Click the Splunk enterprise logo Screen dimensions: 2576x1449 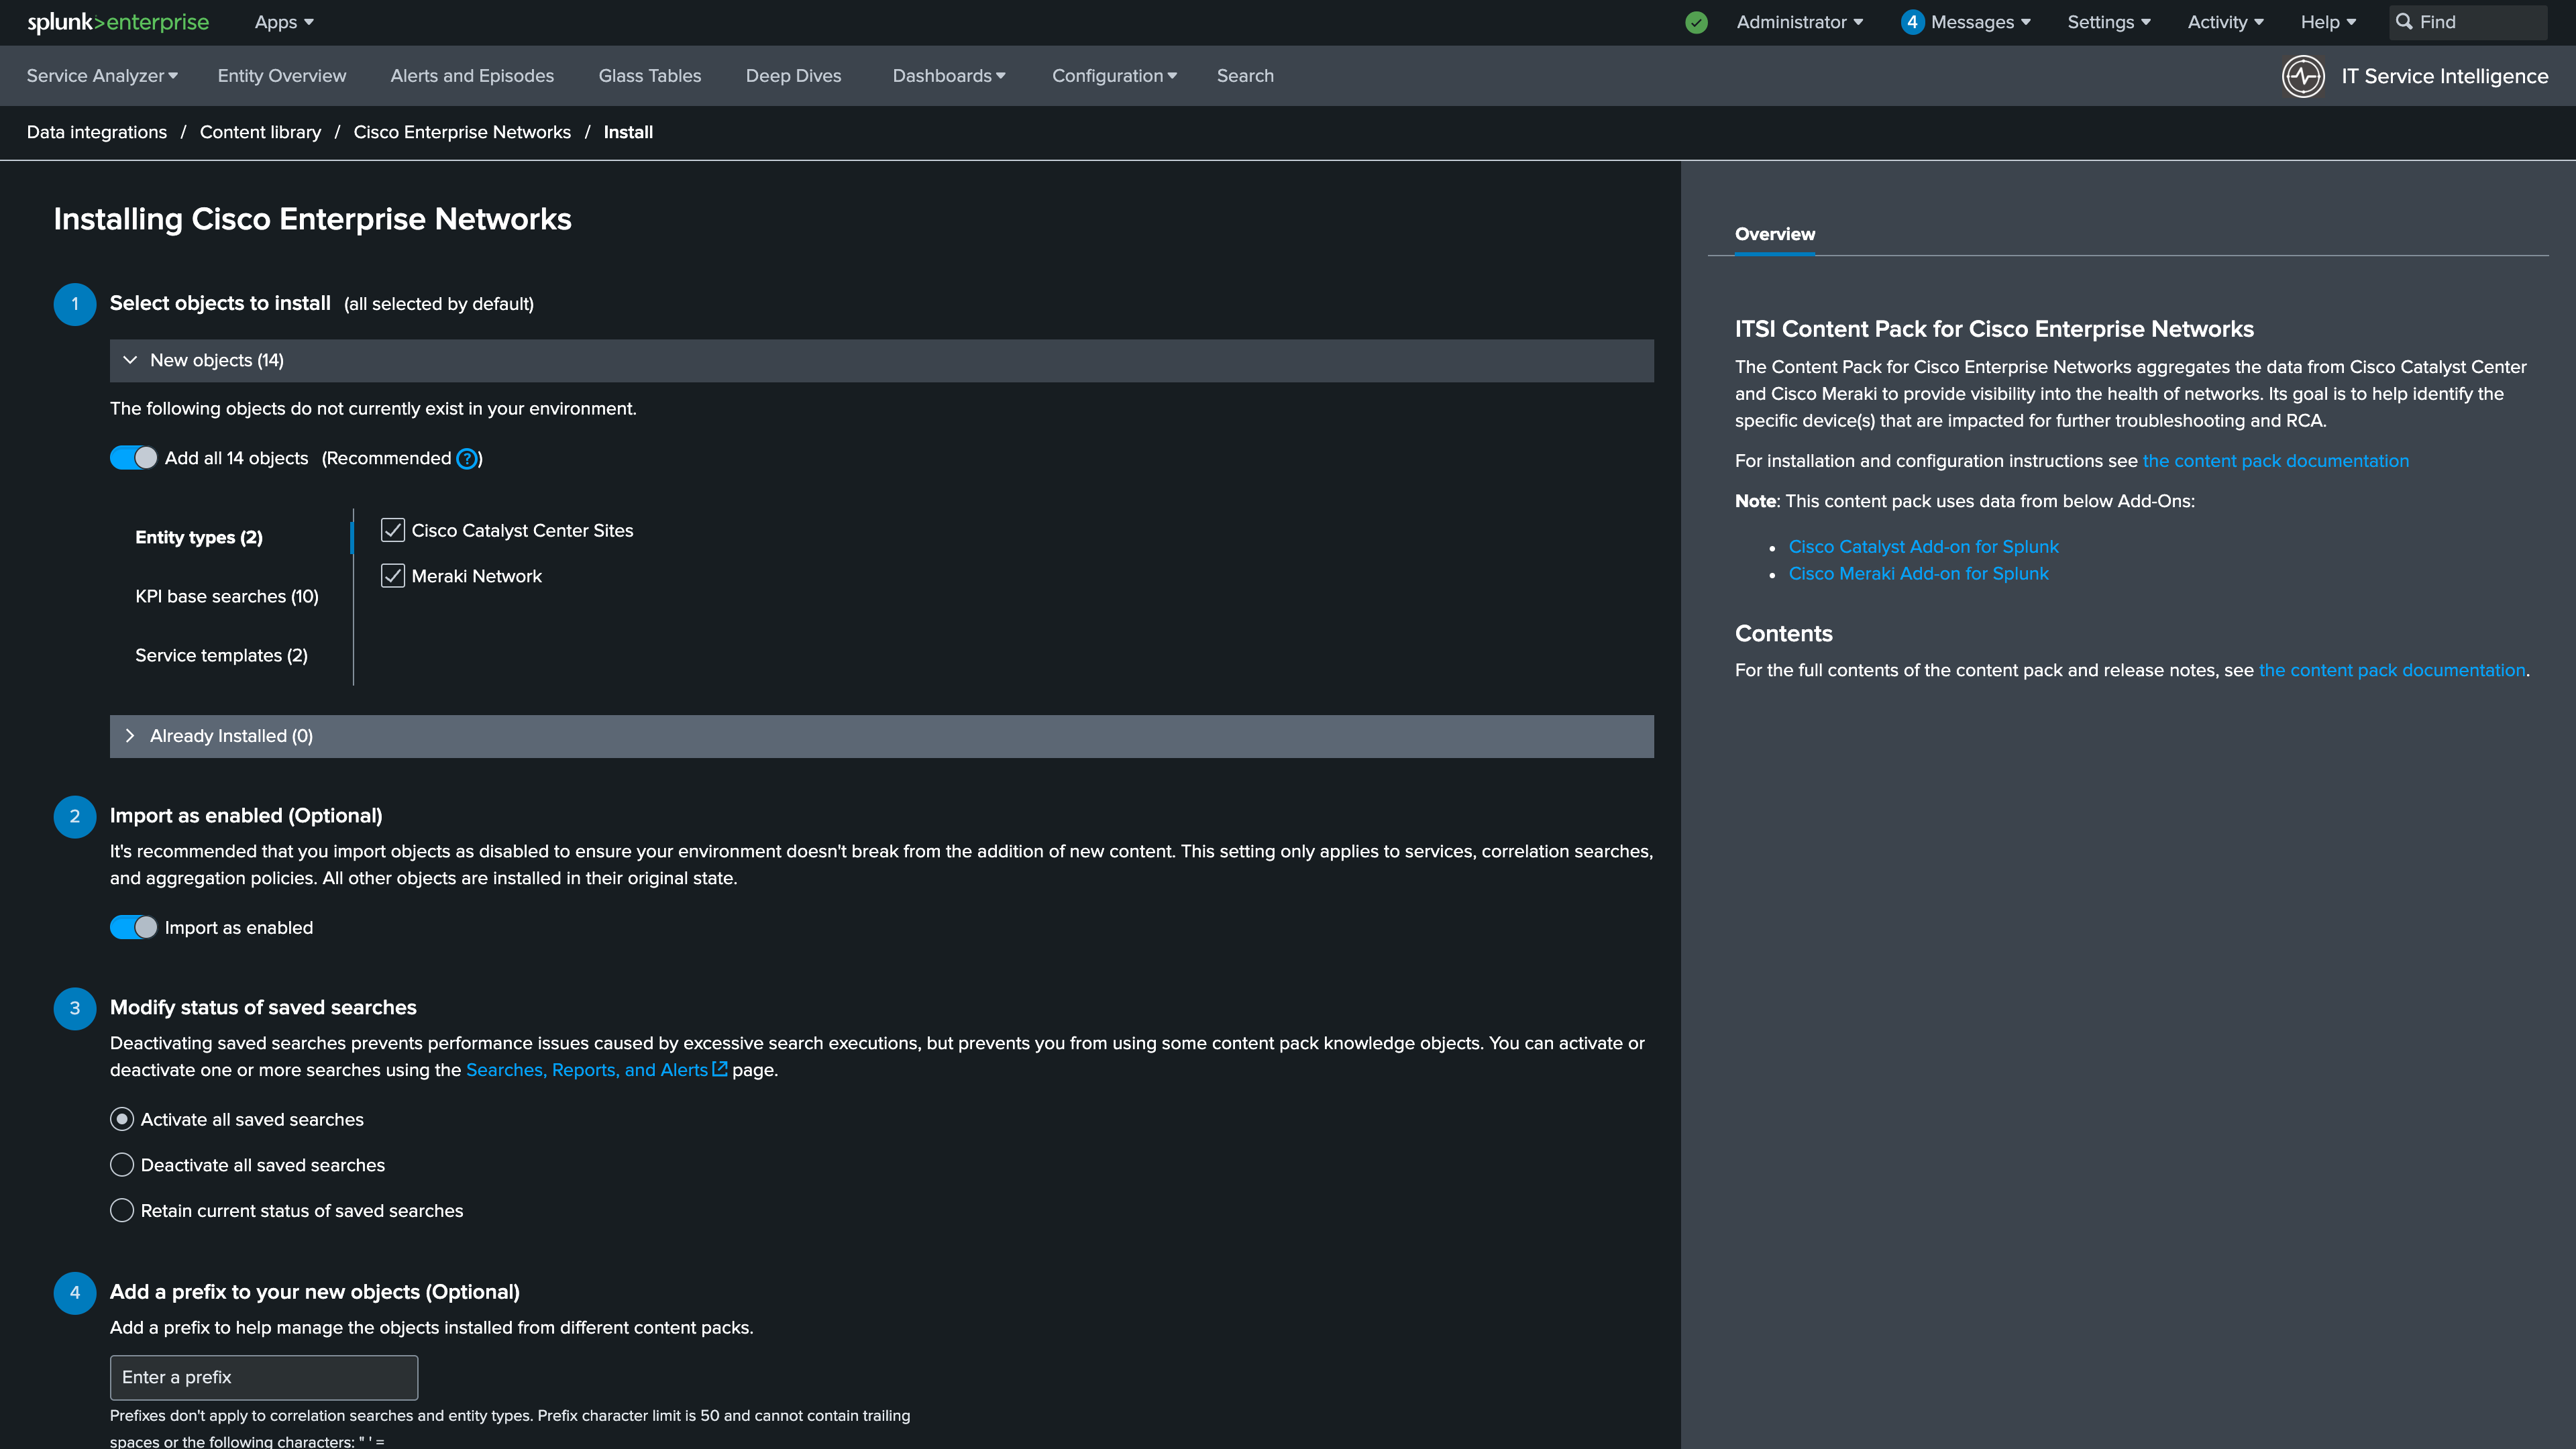(x=118, y=22)
